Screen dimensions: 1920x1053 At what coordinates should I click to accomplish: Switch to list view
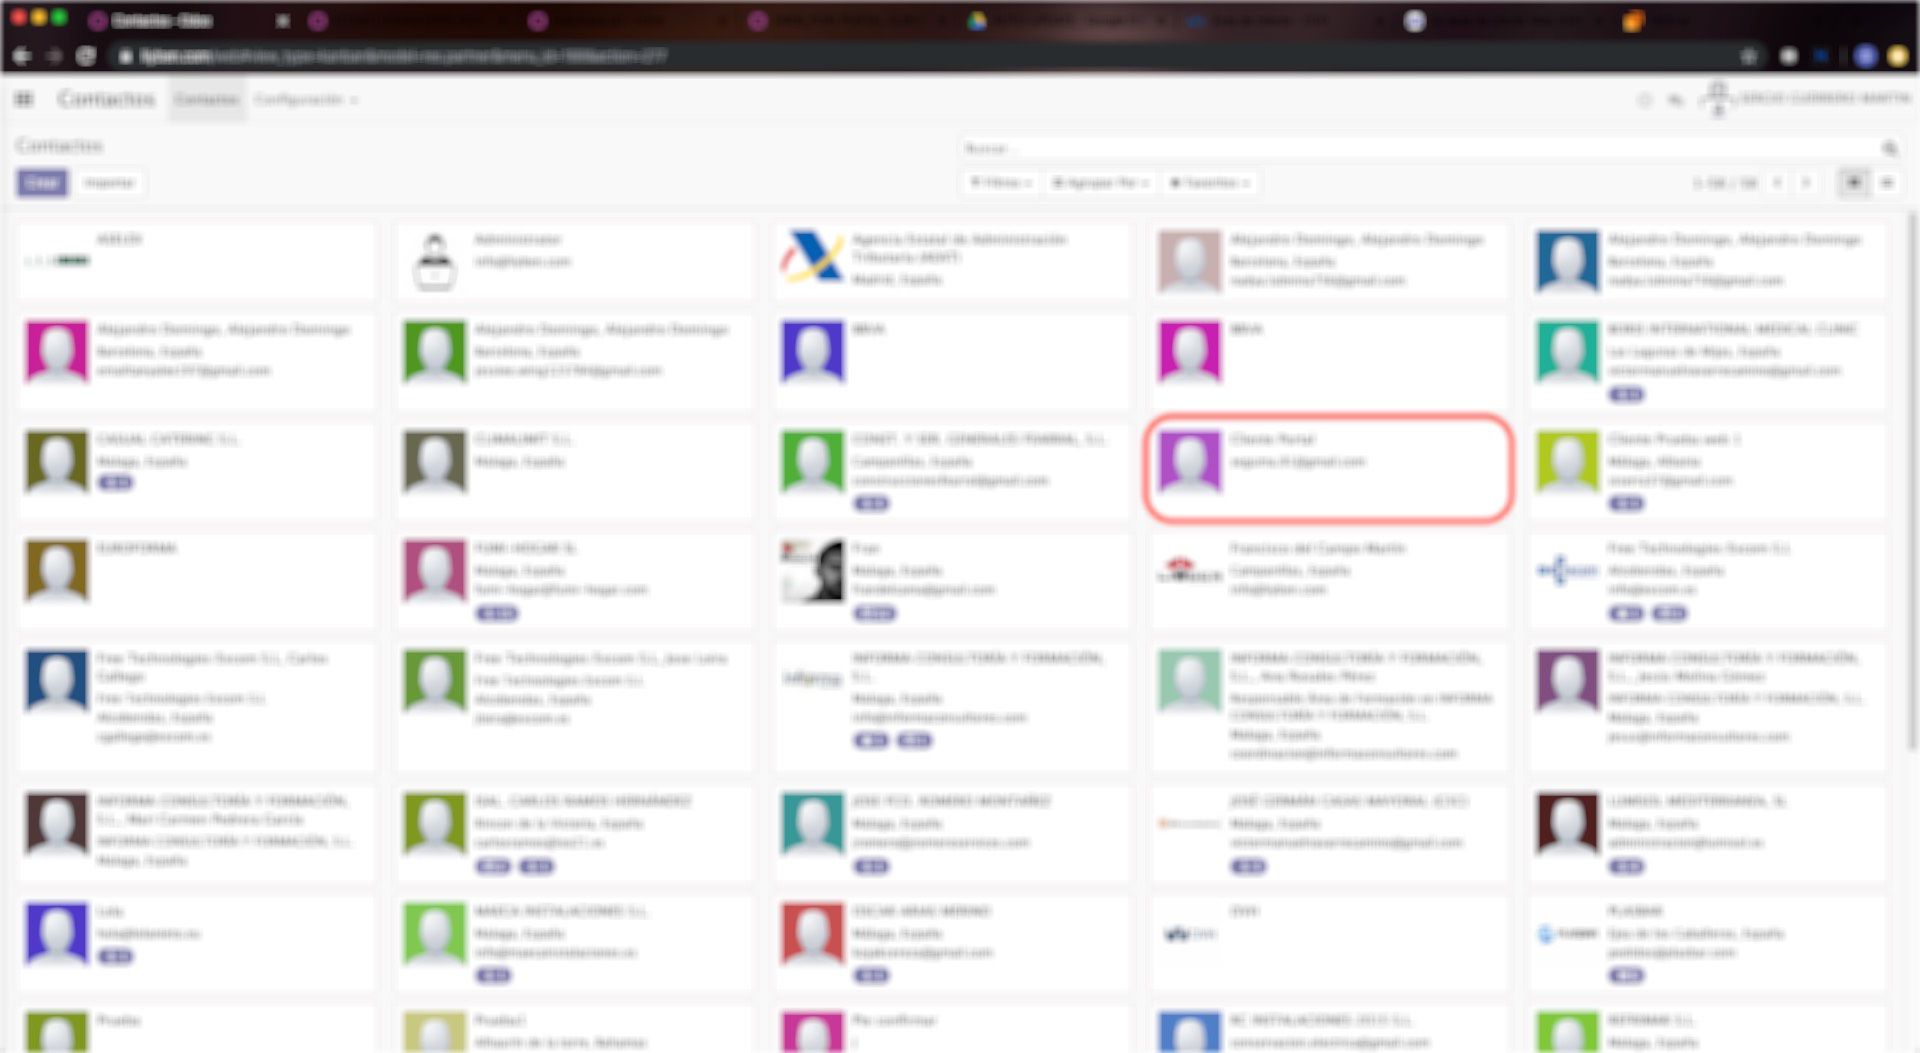click(x=1887, y=183)
